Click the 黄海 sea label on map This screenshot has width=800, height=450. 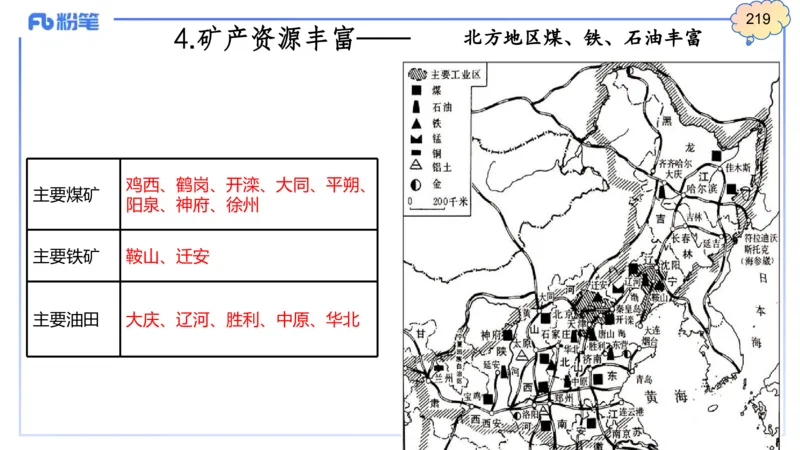click(x=666, y=396)
